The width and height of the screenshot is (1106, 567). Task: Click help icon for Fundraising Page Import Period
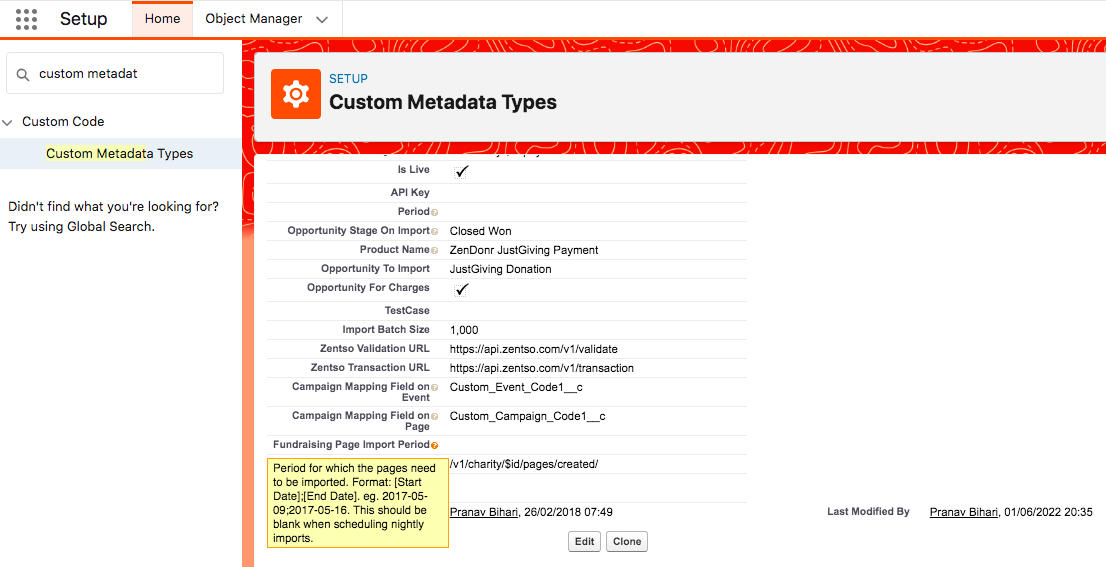(434, 446)
